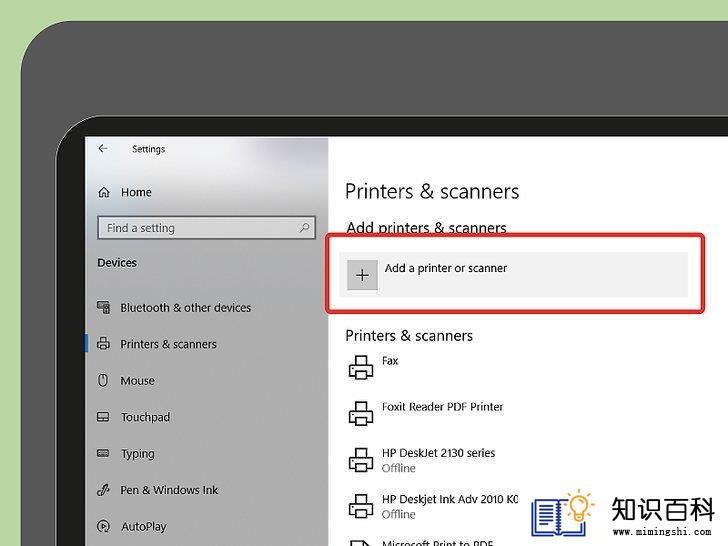
Task: Click the Settings window title text
Action: coord(149,149)
